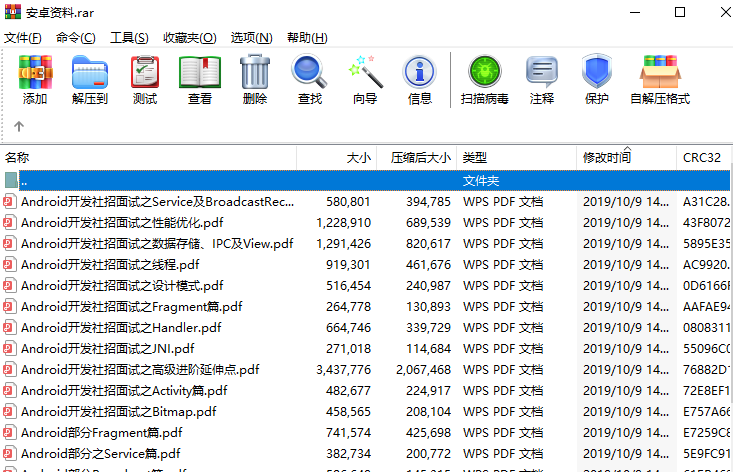The height and width of the screenshot is (472, 733).
Task: Select Android部分之Service篇.pdf
Action: [x=101, y=454]
